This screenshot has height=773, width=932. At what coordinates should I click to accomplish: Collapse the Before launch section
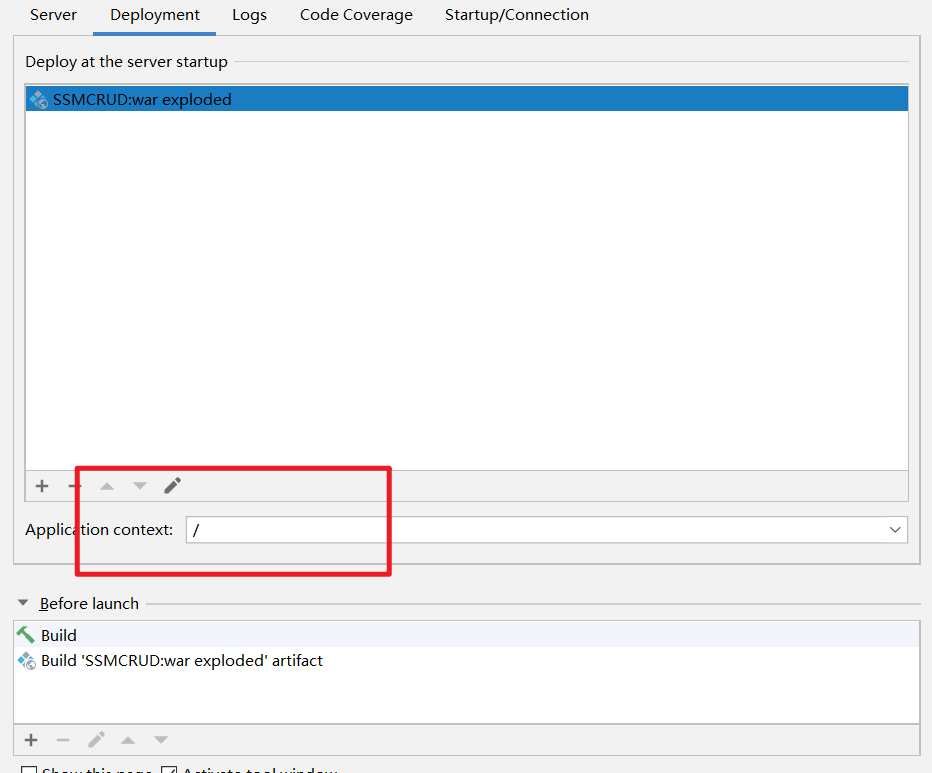point(23,603)
